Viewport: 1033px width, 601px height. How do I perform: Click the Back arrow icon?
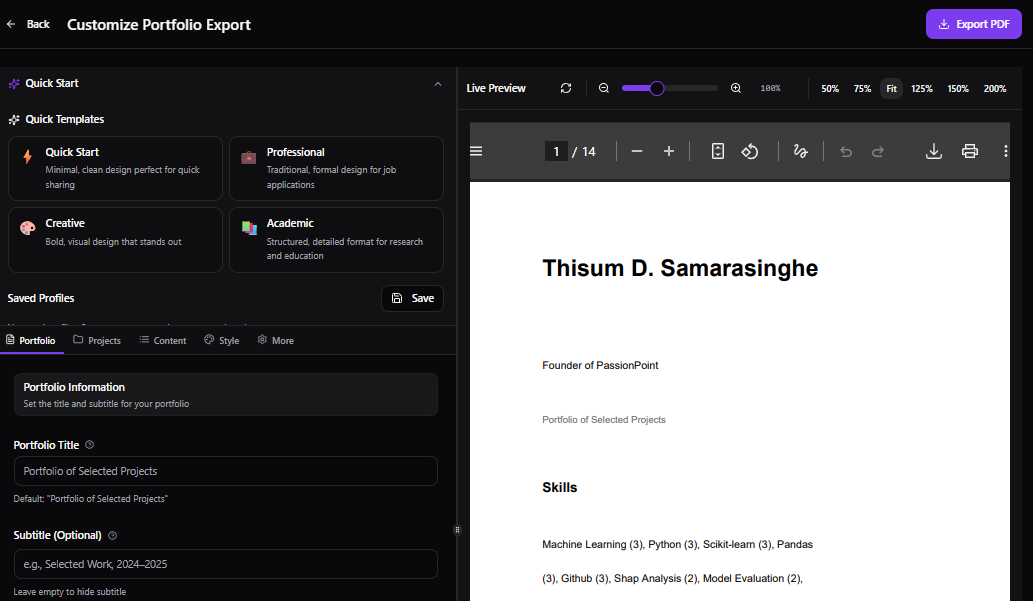(11, 24)
